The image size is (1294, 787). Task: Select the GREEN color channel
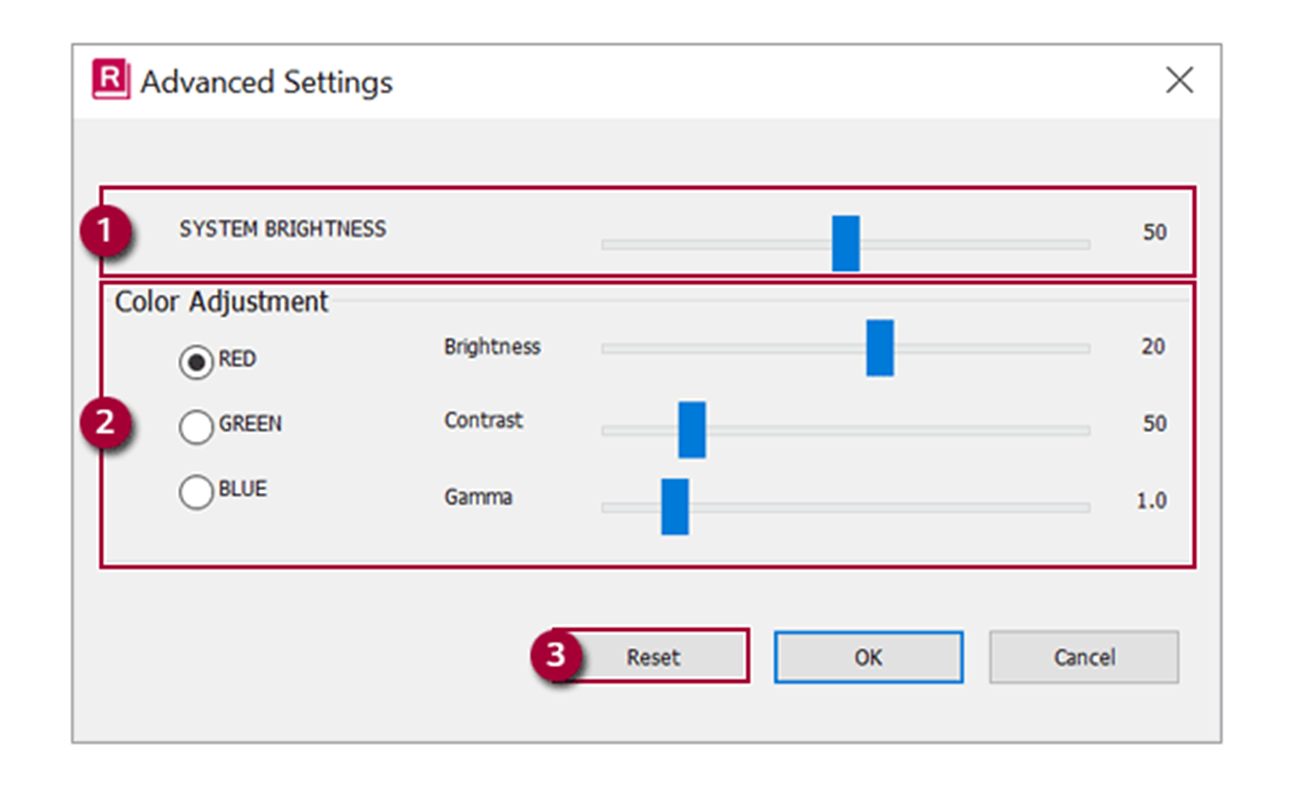(196, 427)
